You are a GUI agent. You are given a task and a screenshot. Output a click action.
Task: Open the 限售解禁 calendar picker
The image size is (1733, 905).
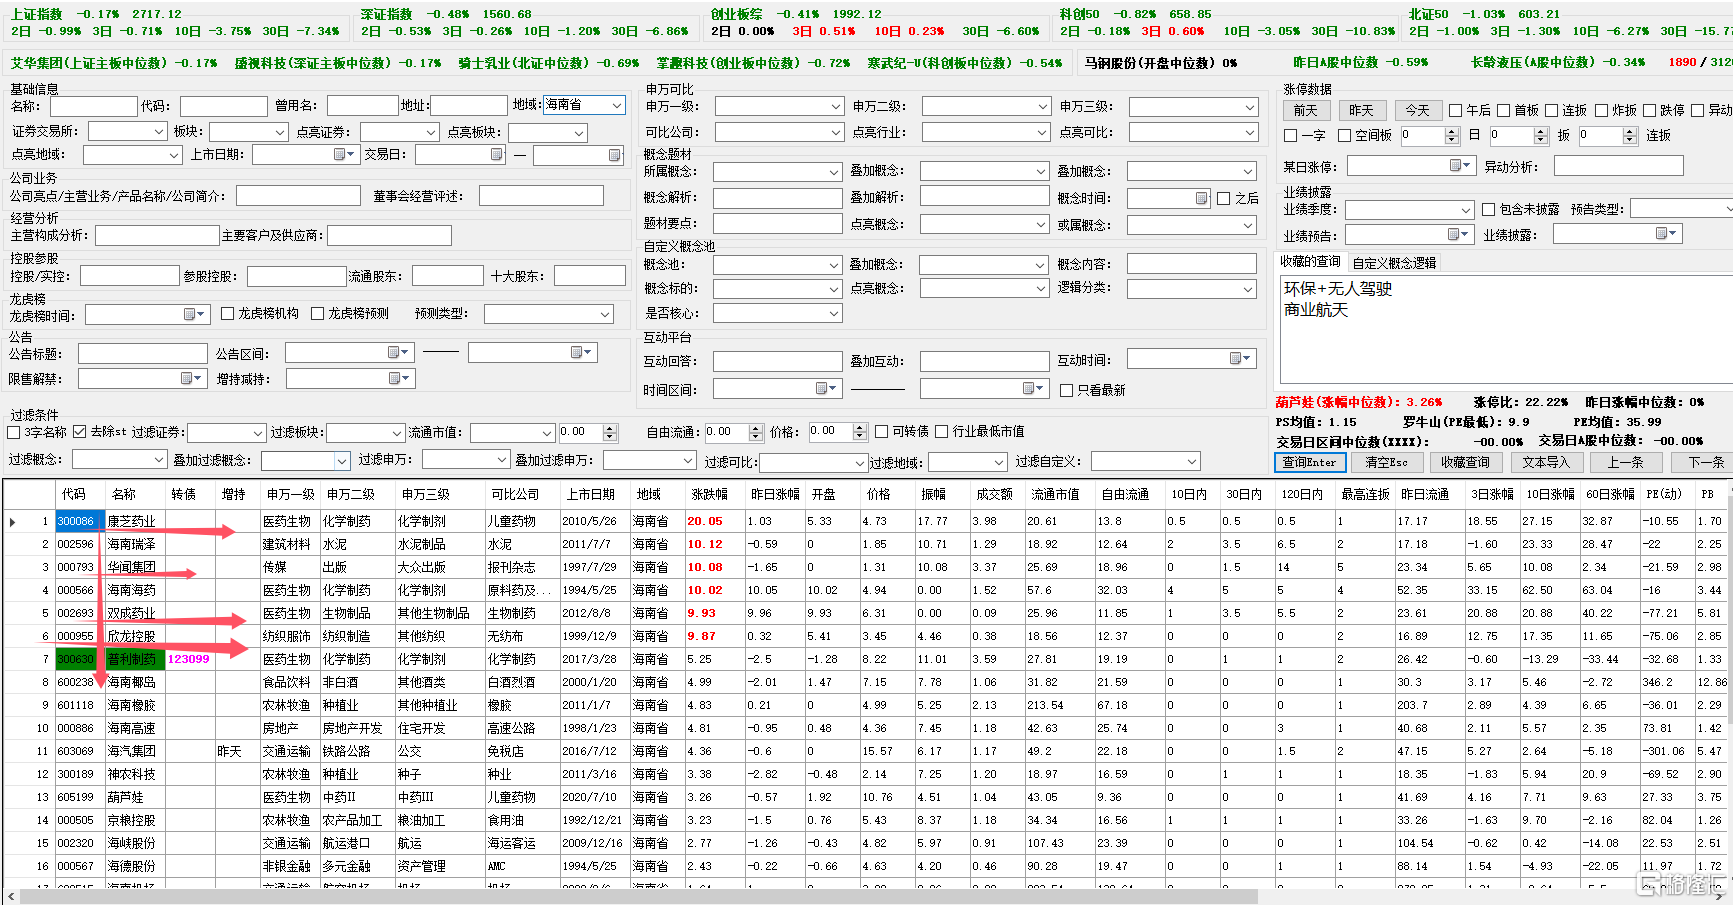click(192, 378)
